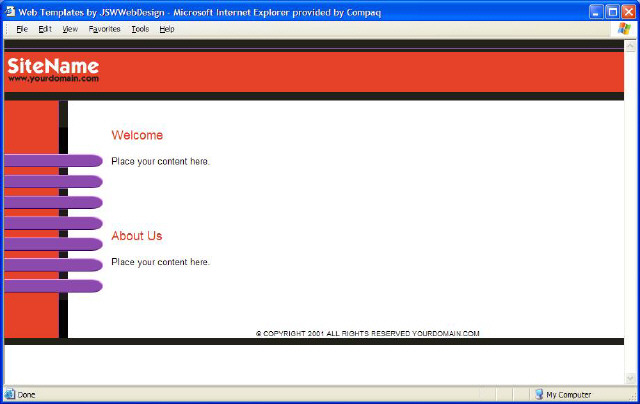Image resolution: width=640 pixels, height=404 pixels.
Task: Click the fourth purple navigation button from top
Action: click(52, 224)
